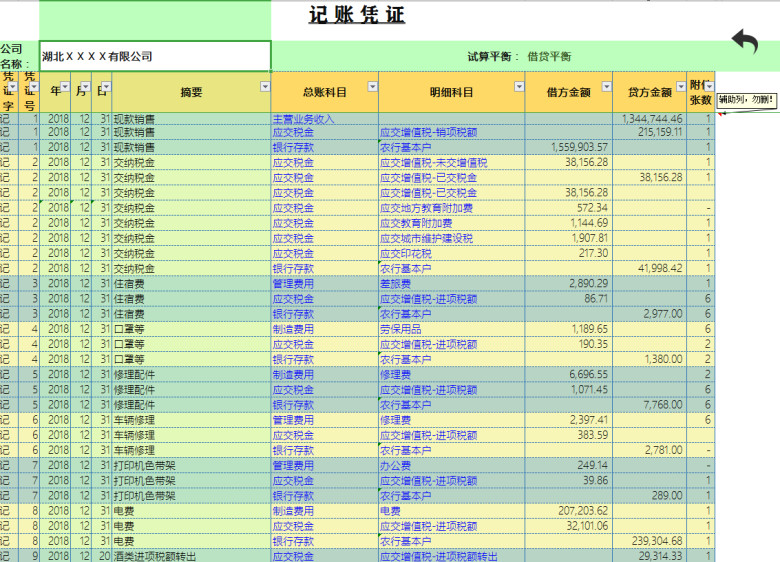780x562 pixels.
Task: Open the 应交地方教育附加费 detail link
Action: click(426, 208)
